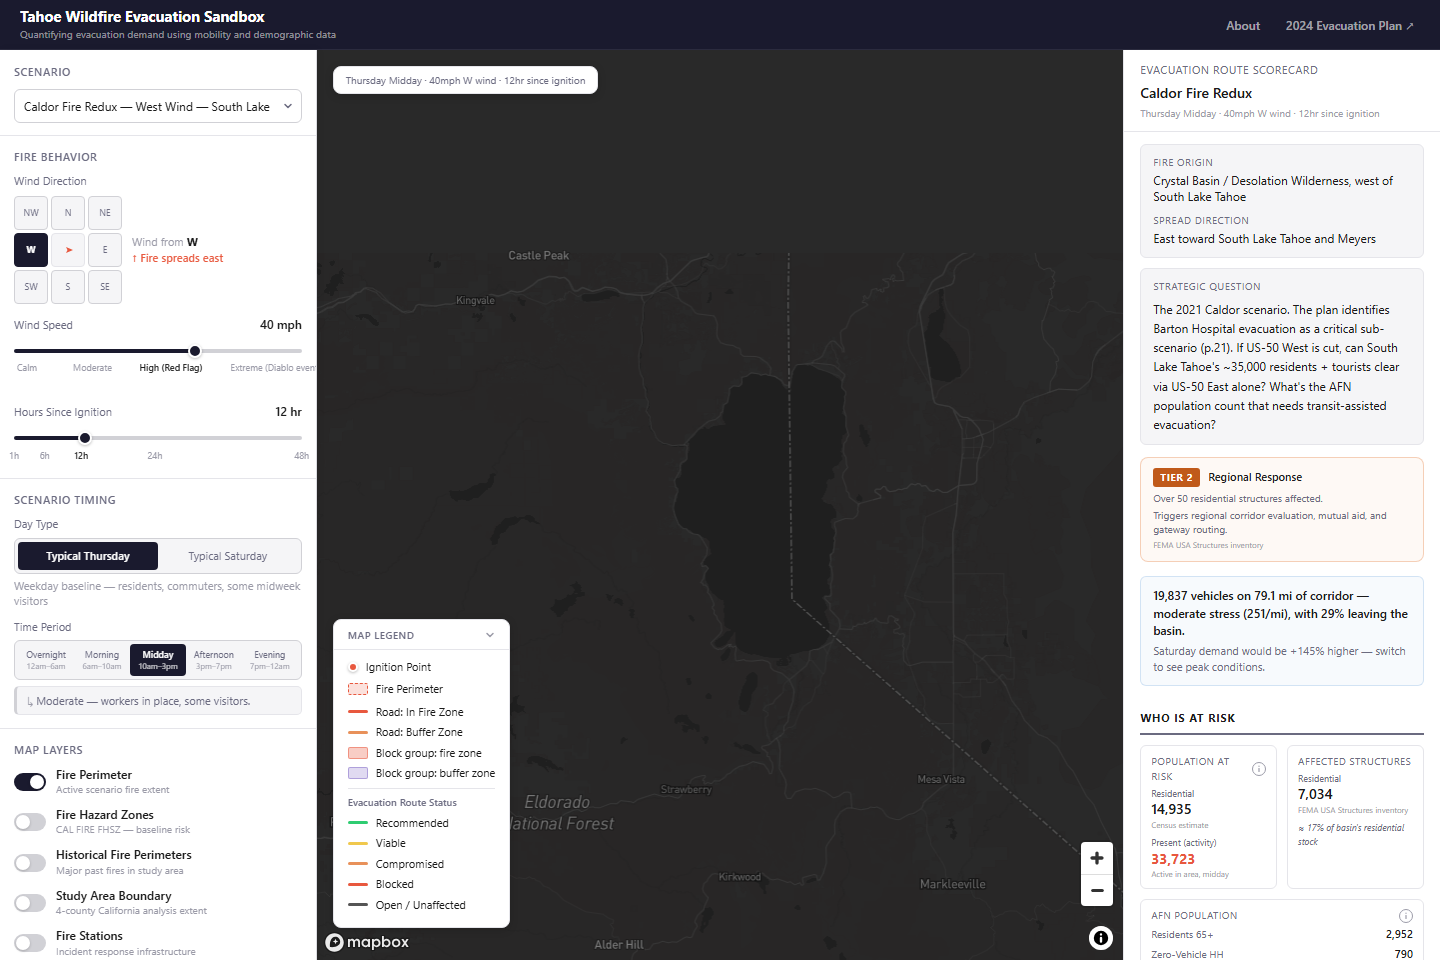
Task: Set wind direction to NE
Action: click(x=105, y=213)
